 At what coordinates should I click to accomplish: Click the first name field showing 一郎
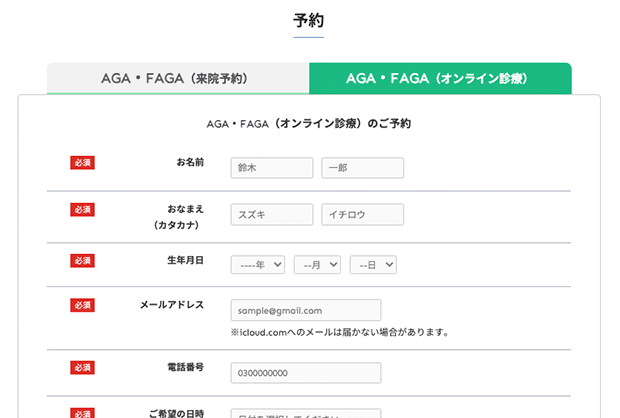pyautogui.click(x=363, y=168)
